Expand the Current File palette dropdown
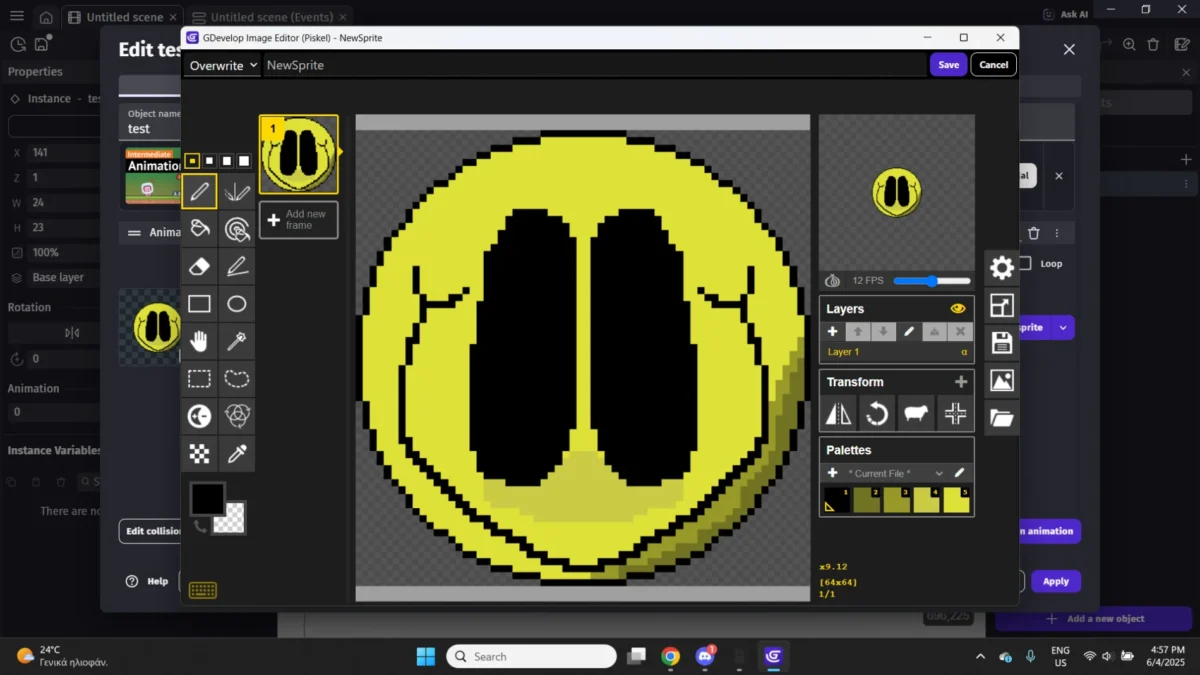The width and height of the screenshot is (1200, 675). coord(895,473)
